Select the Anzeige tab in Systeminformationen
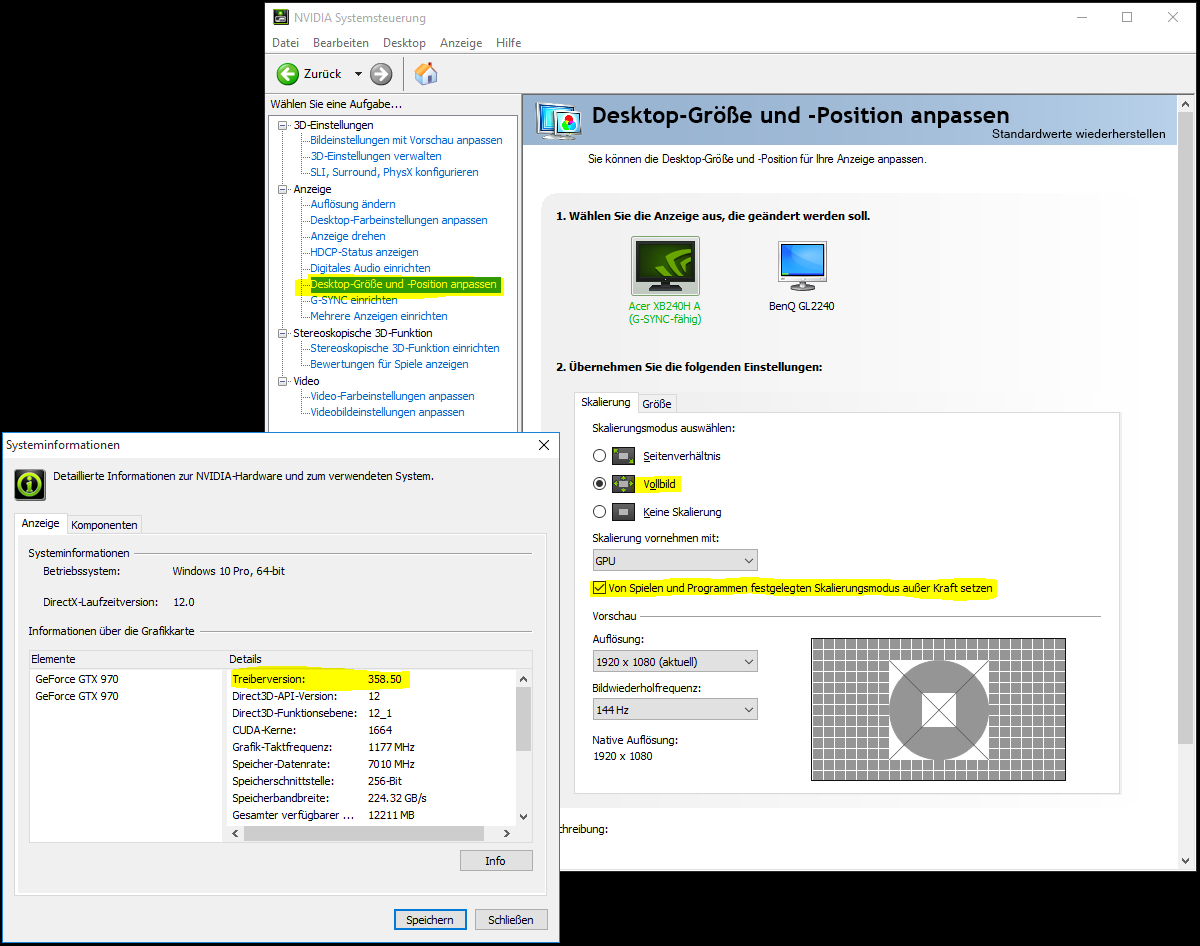 (41, 523)
